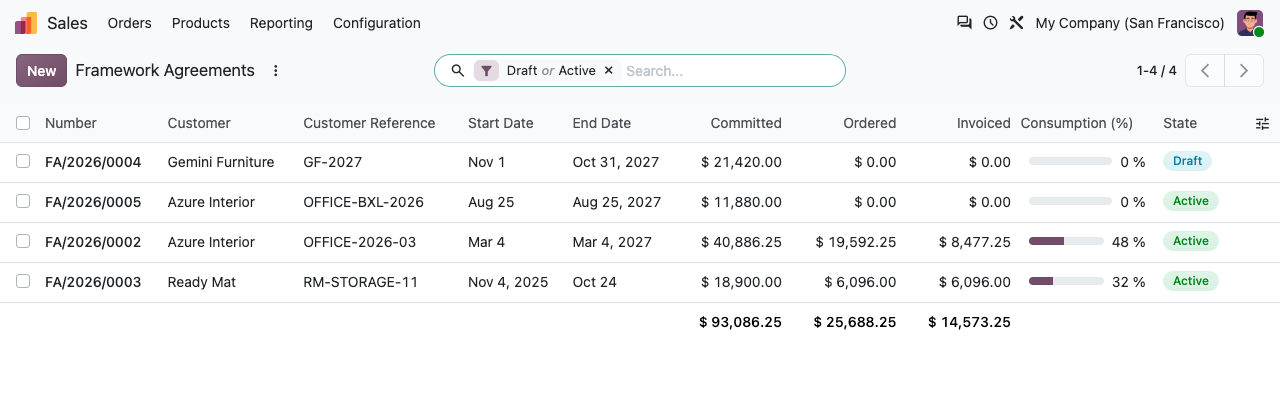Click the filter funnel icon in search
The height and width of the screenshot is (420, 1280).
click(486, 71)
